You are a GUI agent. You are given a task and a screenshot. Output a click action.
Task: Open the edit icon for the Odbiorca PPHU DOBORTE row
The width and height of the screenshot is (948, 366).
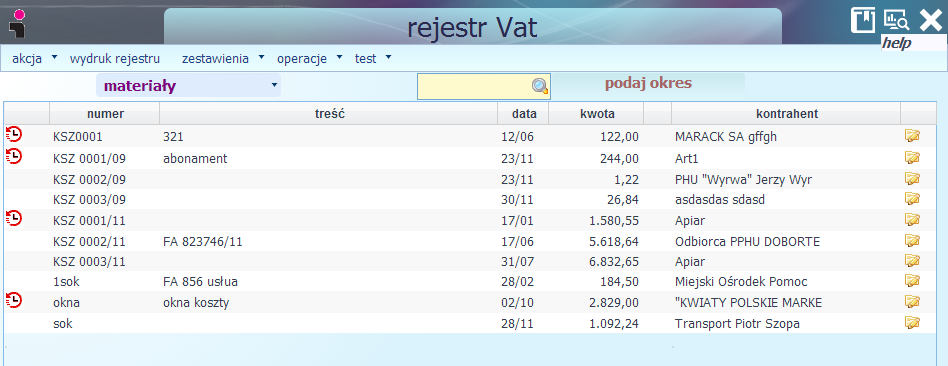(912, 240)
